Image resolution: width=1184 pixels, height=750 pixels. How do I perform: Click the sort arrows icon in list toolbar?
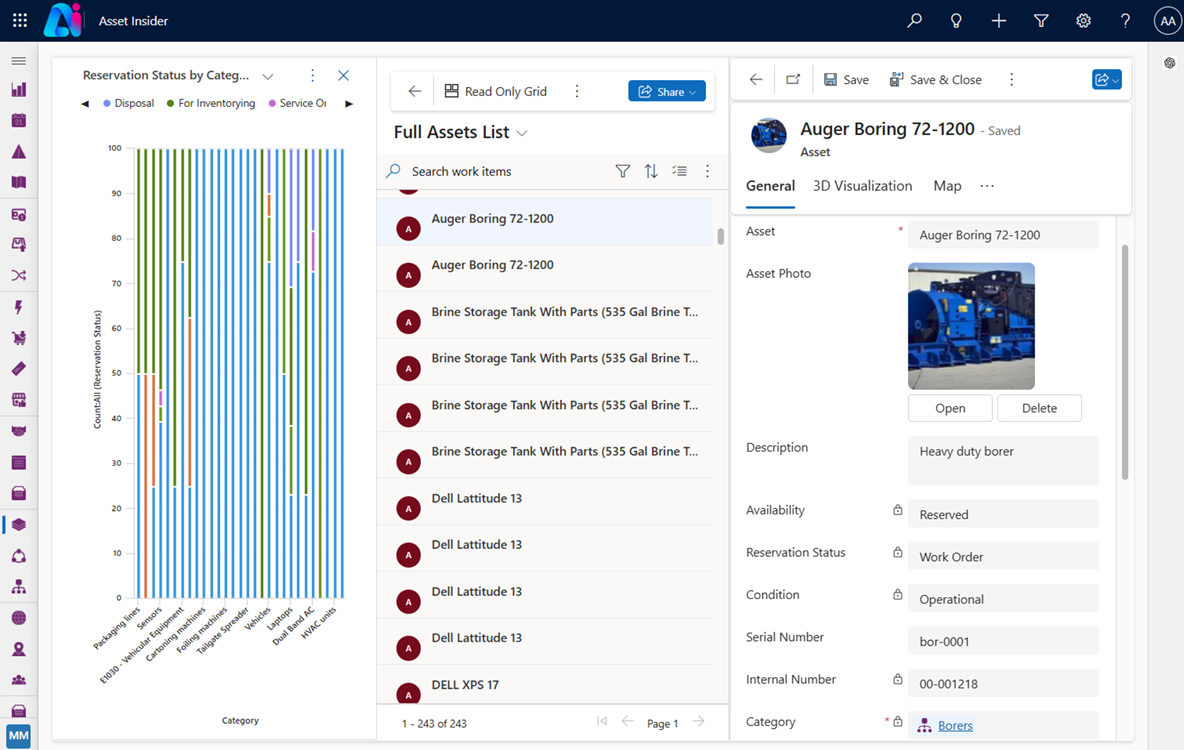[651, 171]
